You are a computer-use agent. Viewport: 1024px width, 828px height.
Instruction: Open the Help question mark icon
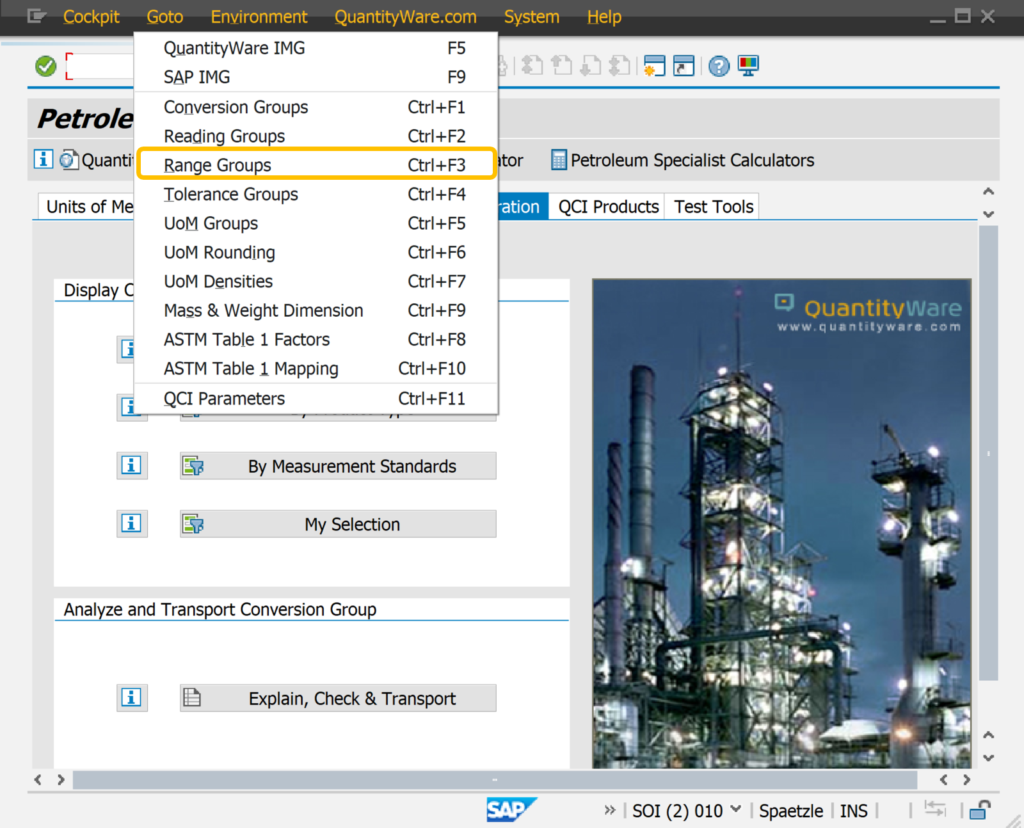(719, 66)
